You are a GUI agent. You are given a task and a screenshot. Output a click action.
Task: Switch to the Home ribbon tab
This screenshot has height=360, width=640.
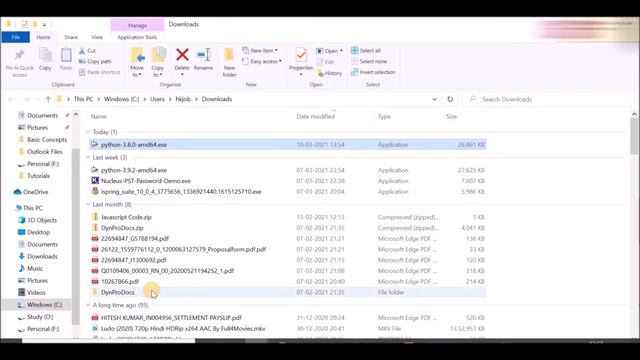(x=43, y=37)
